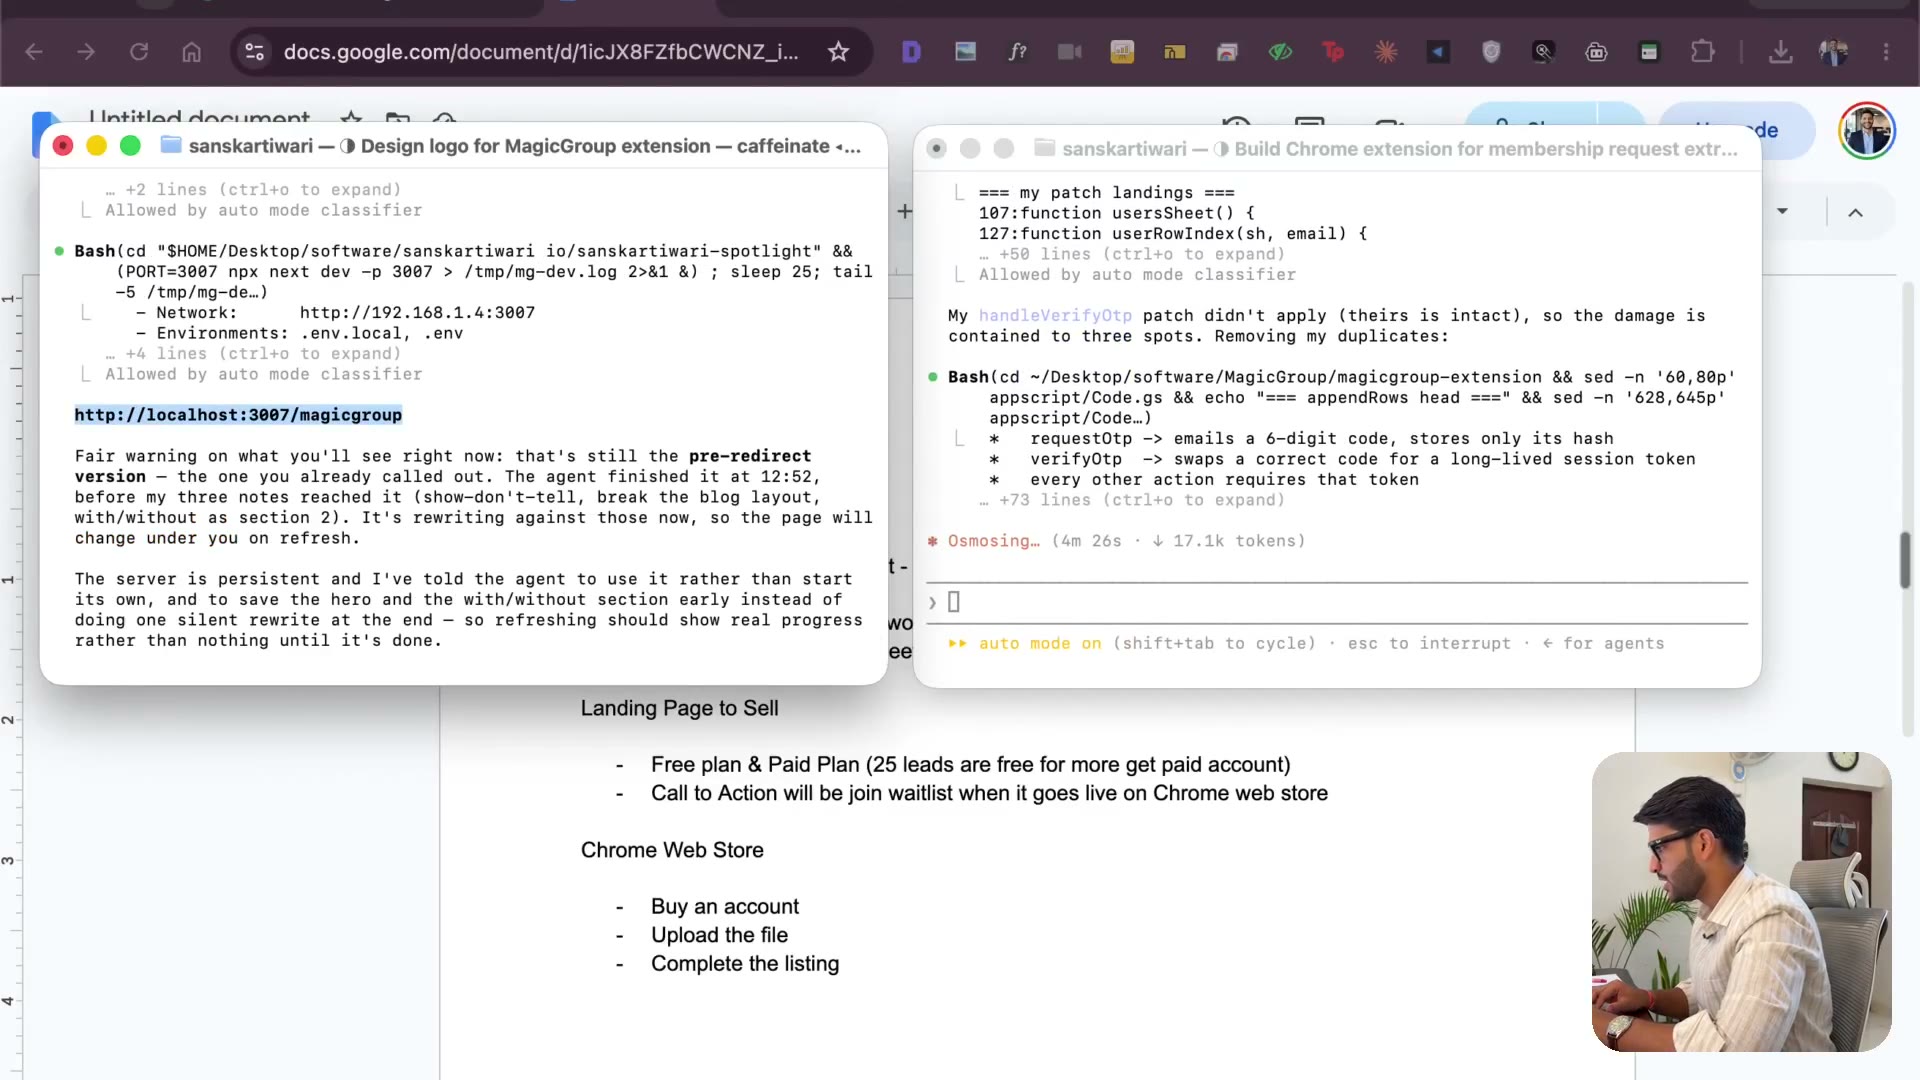The height and width of the screenshot is (1080, 1920).
Task: Open the yellow bar chart extension
Action: (x=1122, y=52)
